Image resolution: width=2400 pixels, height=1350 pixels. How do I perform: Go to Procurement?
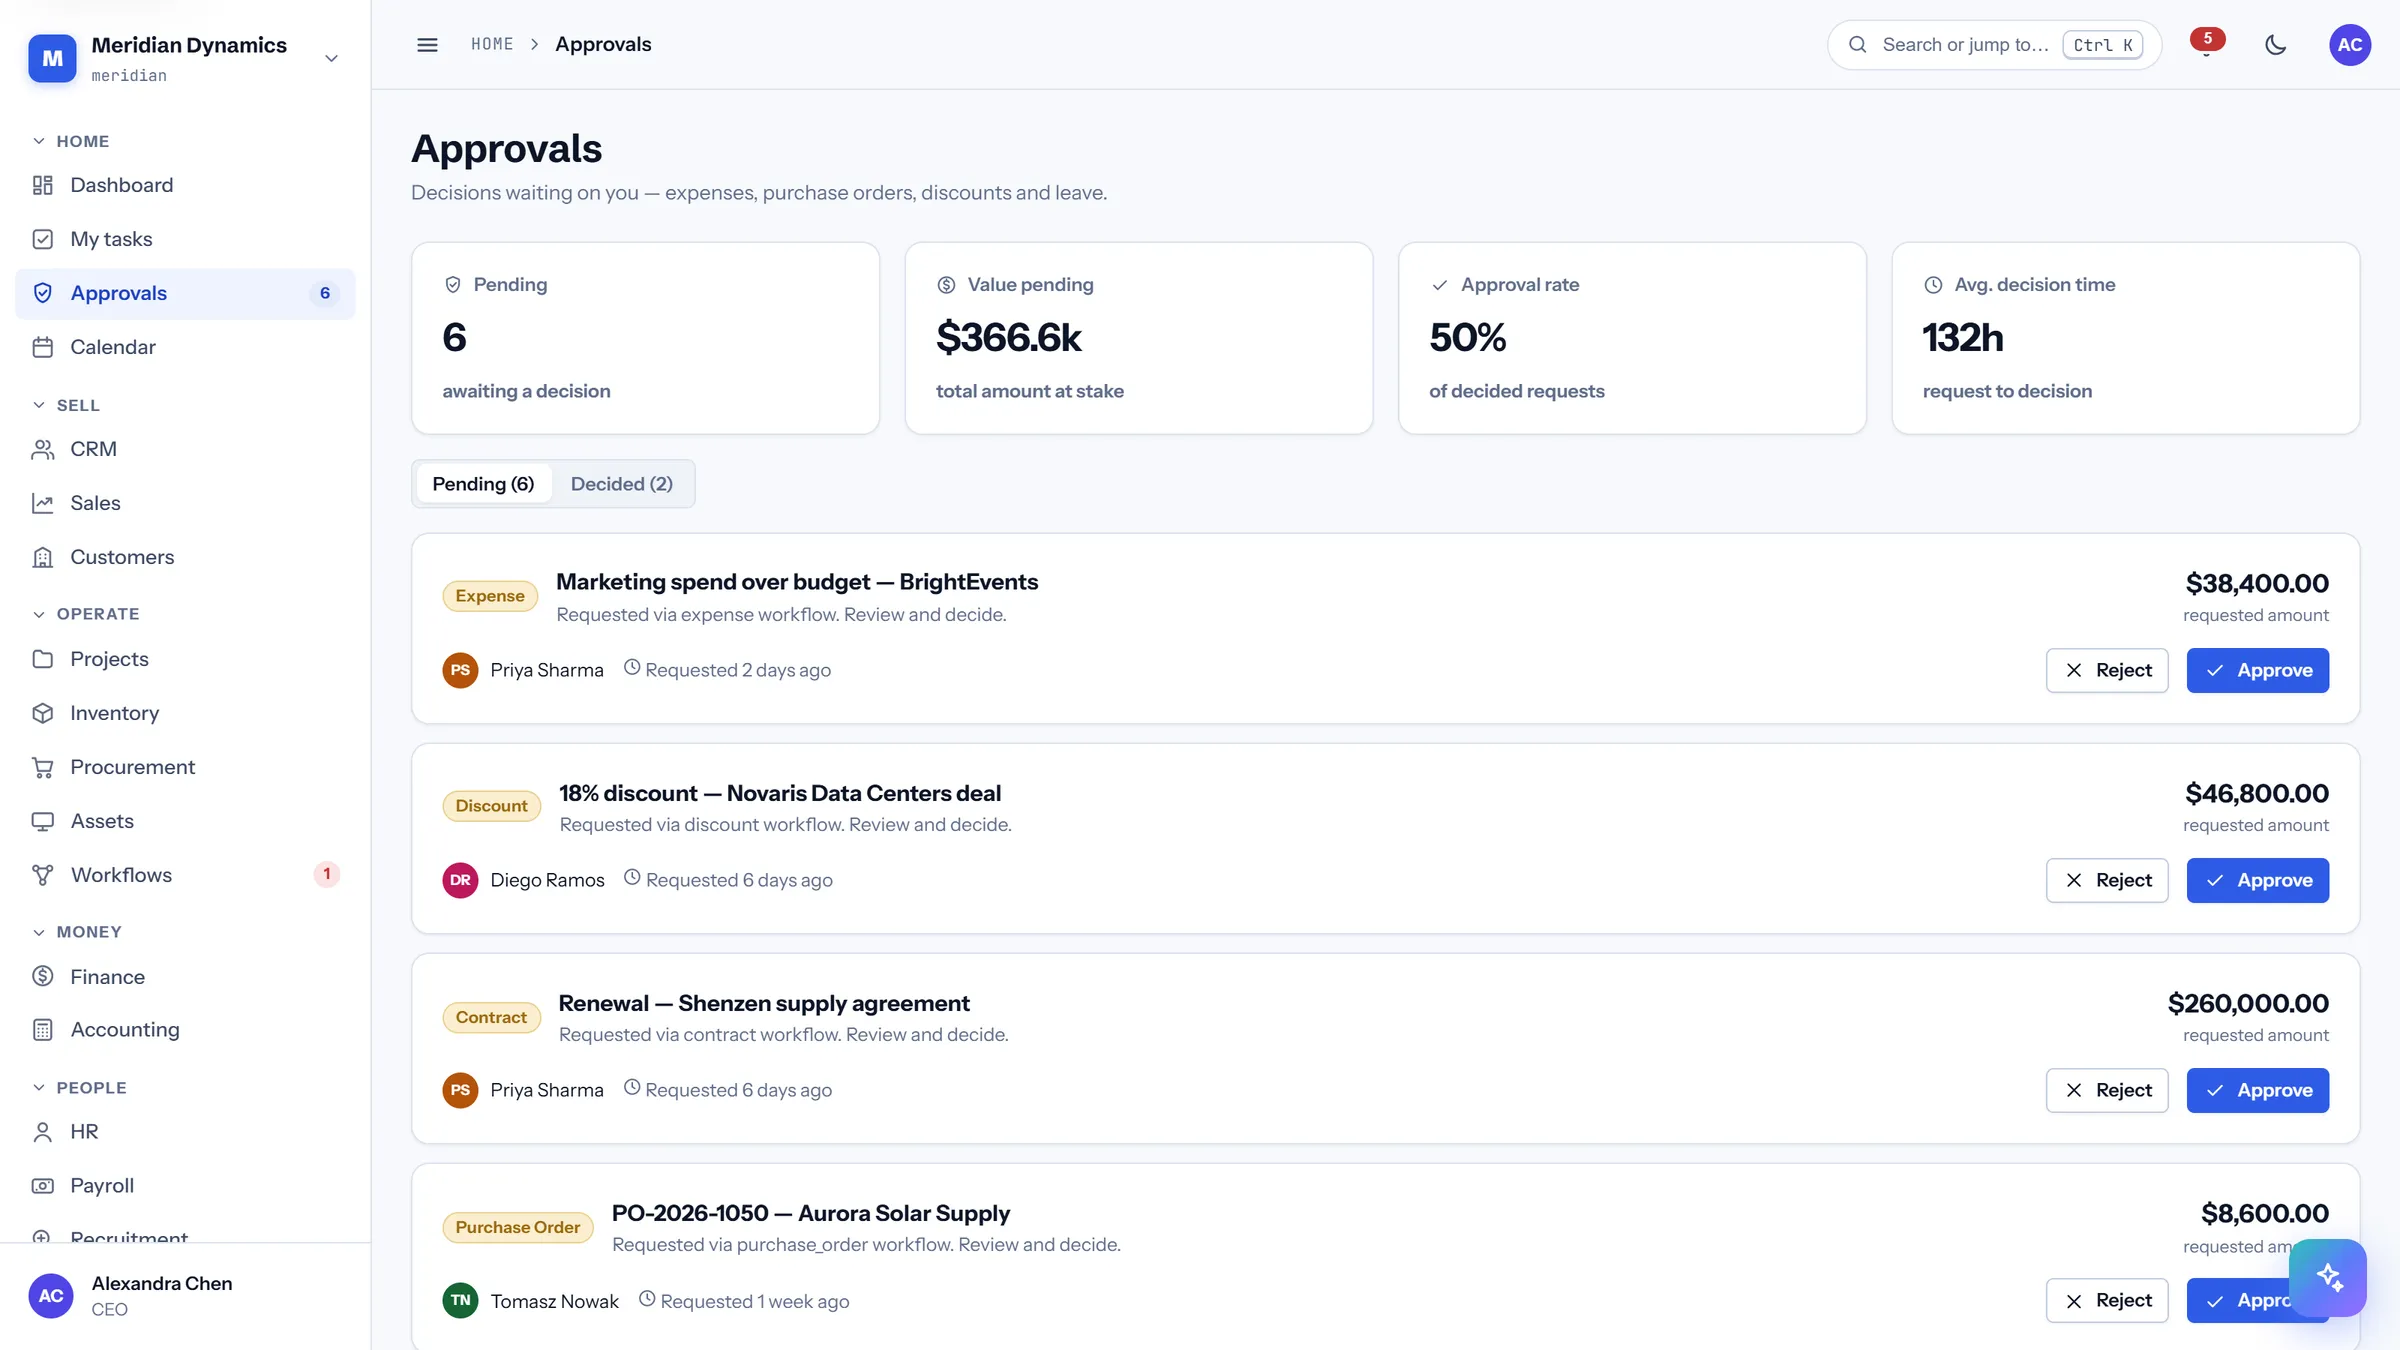point(185,767)
